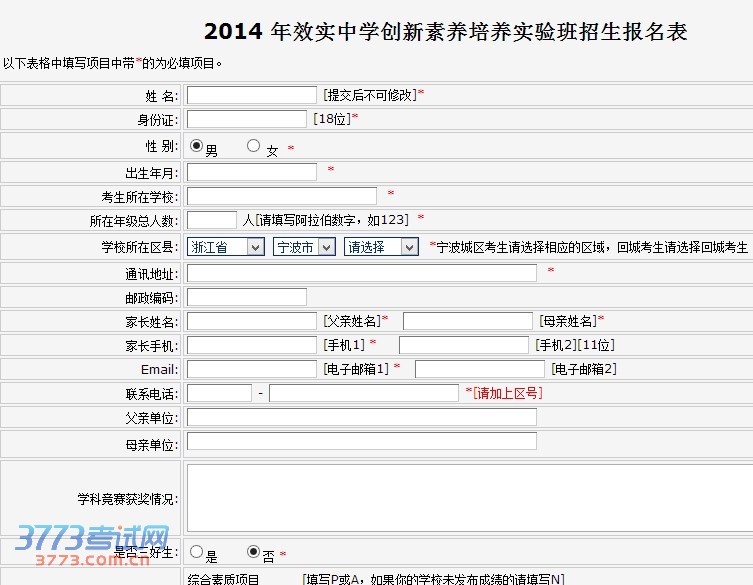Click the 手机1 parent phone field
The width and height of the screenshot is (753, 585).
click(x=251, y=345)
